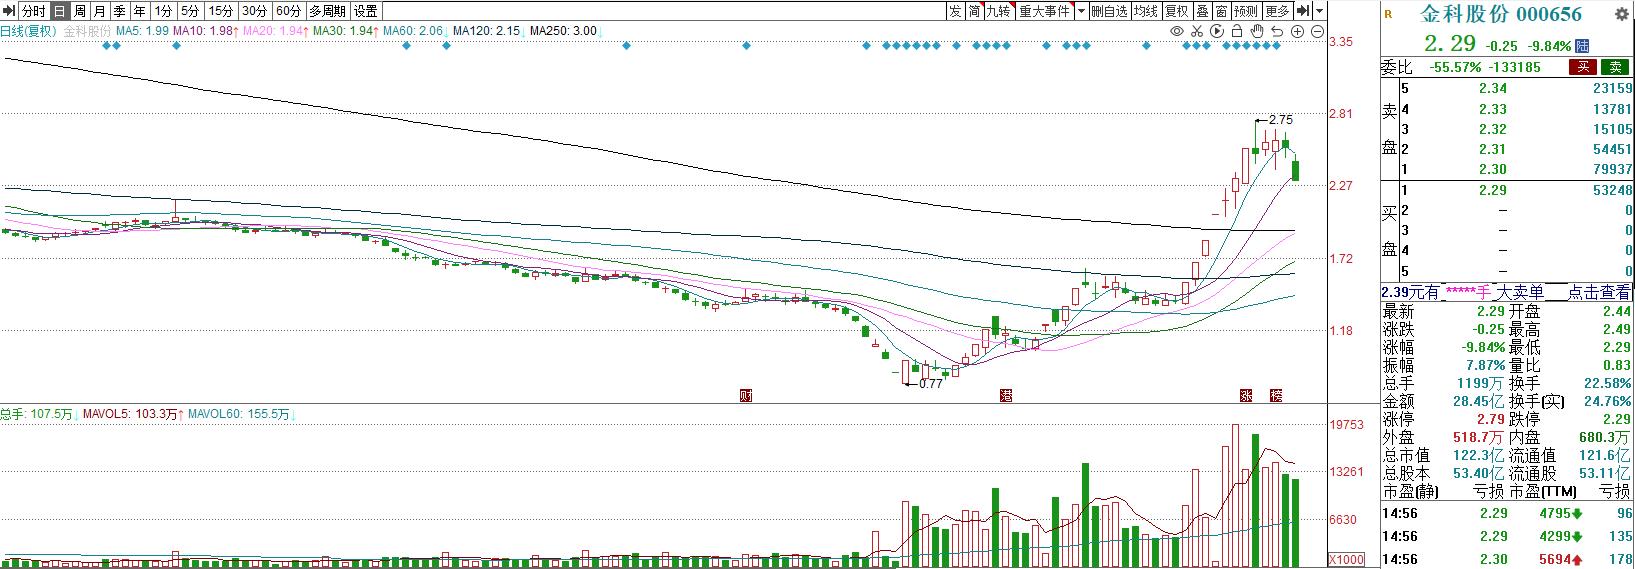Switch to the 1分 minute chart
The width and height of the screenshot is (1635, 569).
[x=165, y=11]
